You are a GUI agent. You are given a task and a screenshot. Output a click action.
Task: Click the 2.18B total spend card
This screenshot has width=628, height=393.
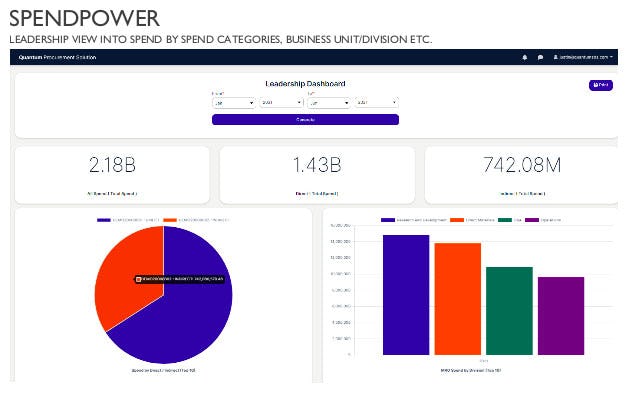[112, 175]
